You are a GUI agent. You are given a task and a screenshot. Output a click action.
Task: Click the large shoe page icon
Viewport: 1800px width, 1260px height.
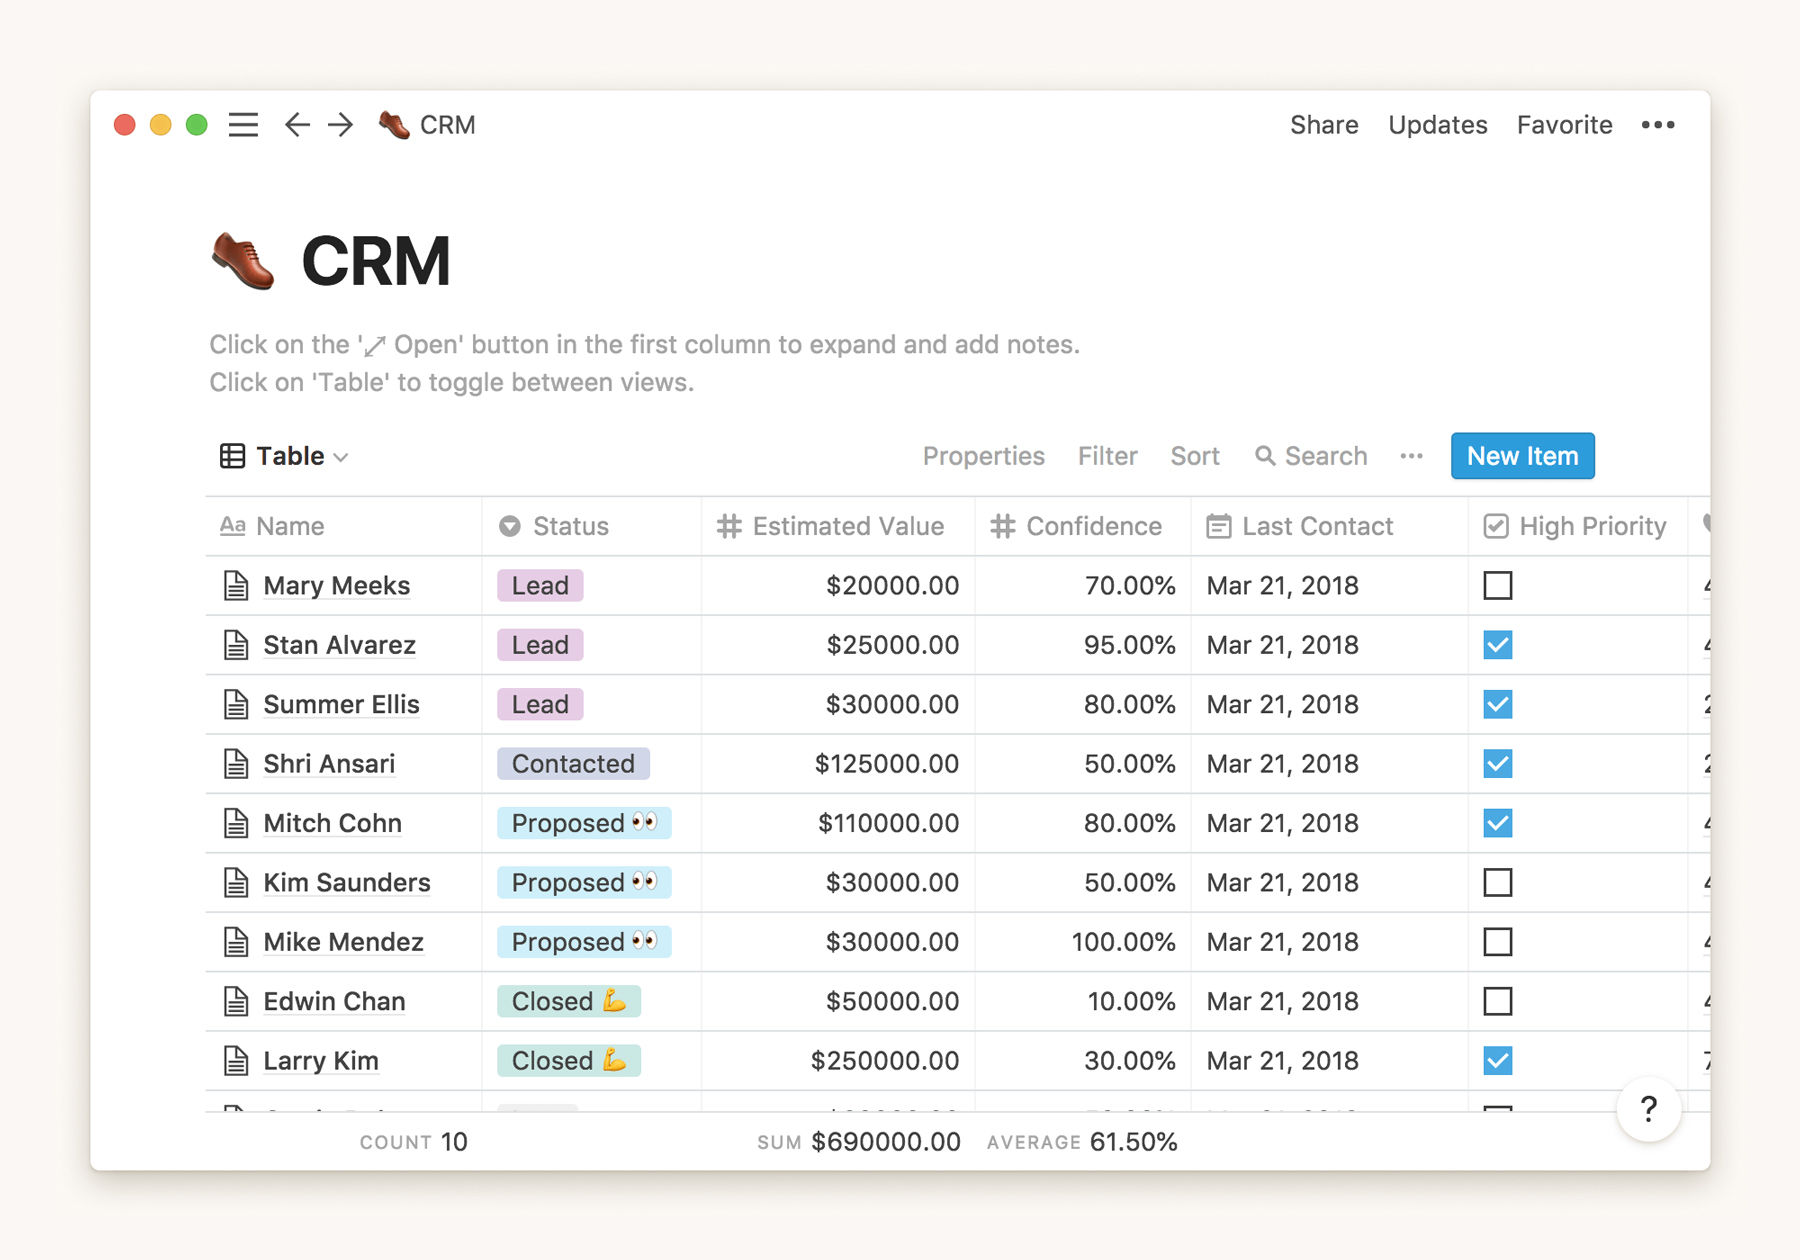[x=243, y=261]
